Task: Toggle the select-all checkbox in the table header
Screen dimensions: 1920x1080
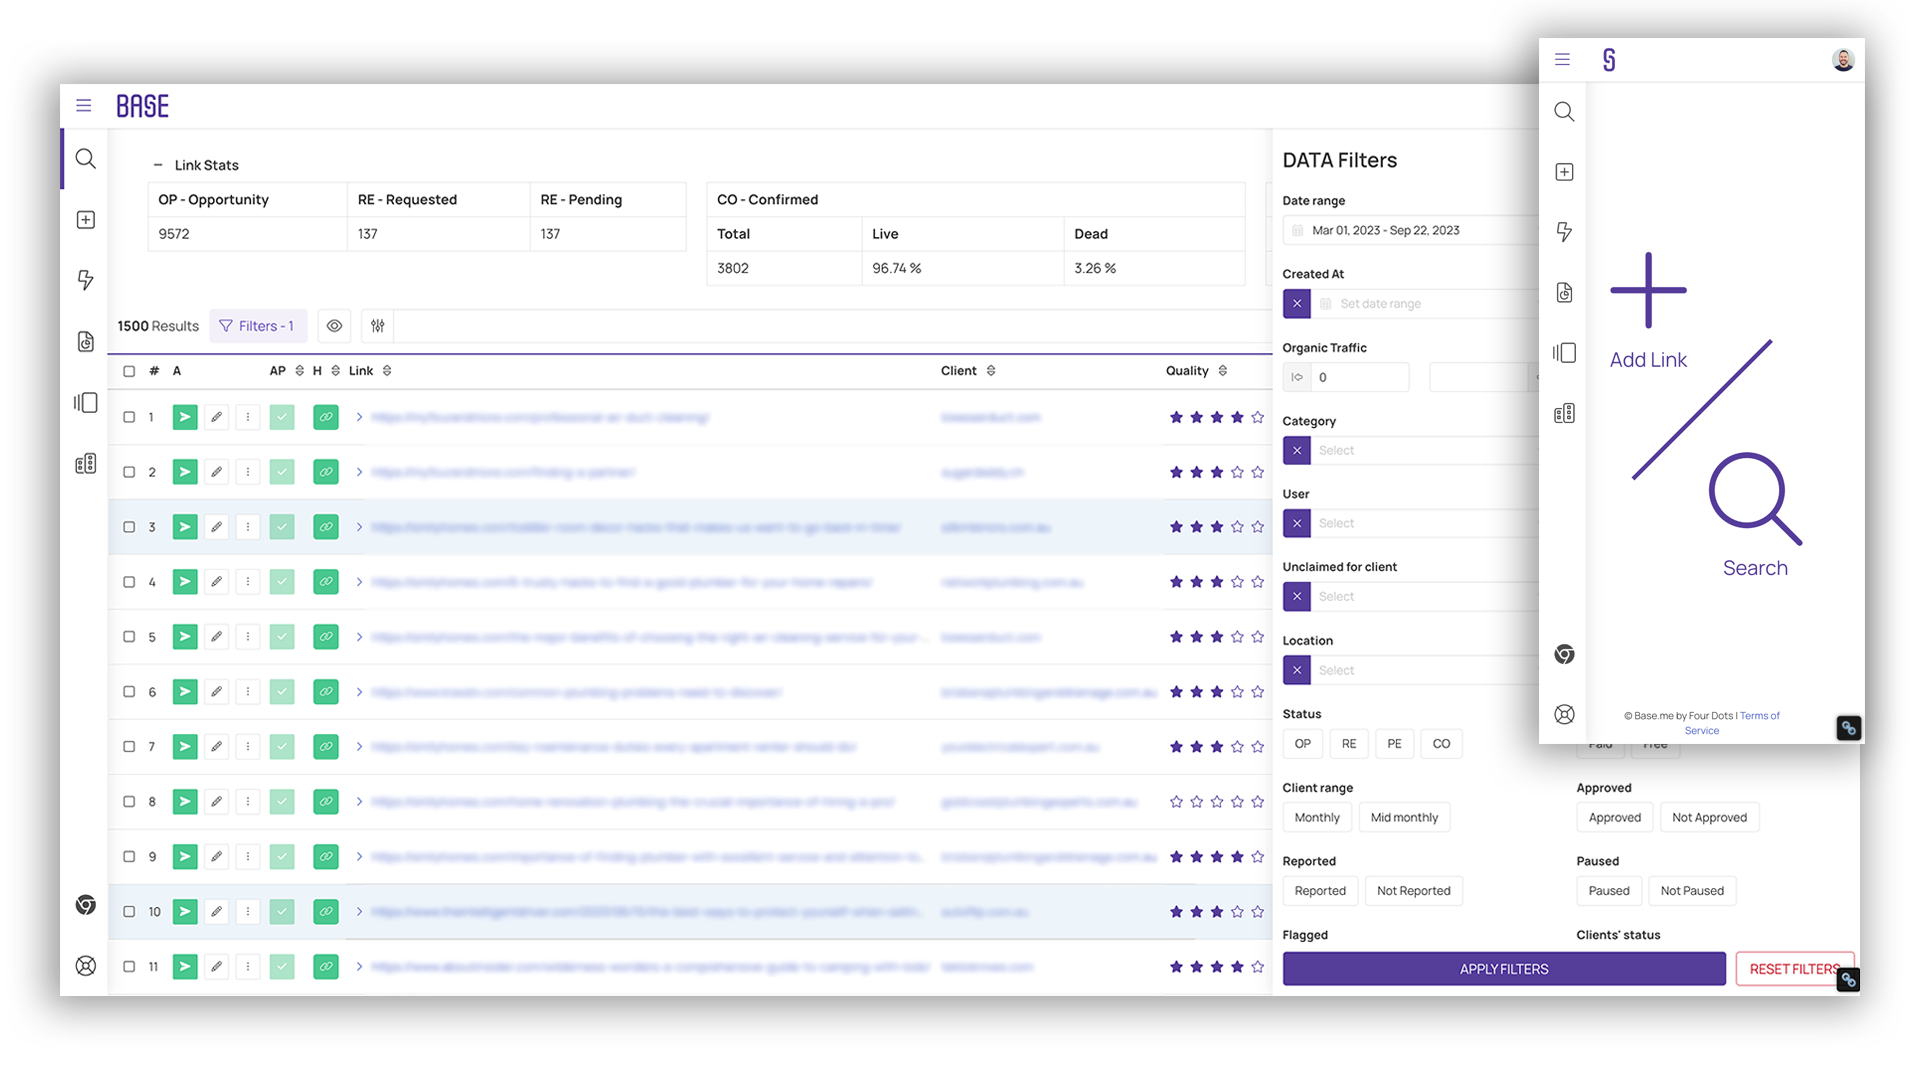Action: coord(129,371)
